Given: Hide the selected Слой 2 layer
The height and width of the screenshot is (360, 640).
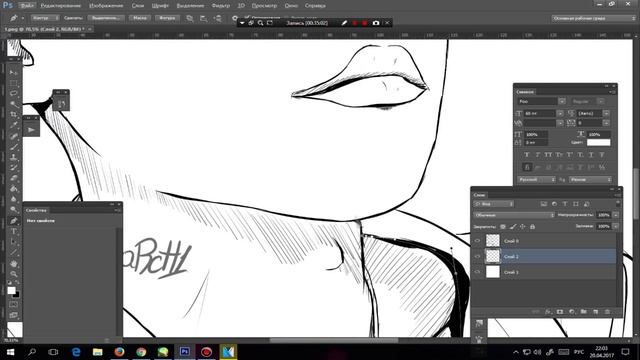Looking at the screenshot, I should (478, 256).
